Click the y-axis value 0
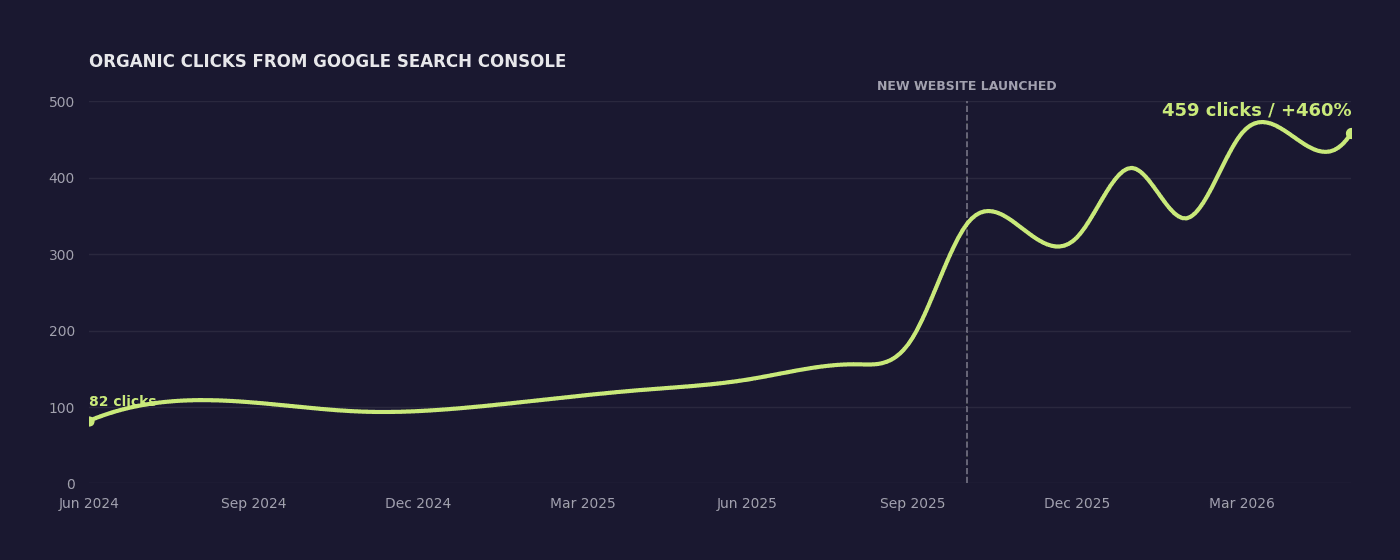Screen dimensions: 1400x560 coord(71,484)
